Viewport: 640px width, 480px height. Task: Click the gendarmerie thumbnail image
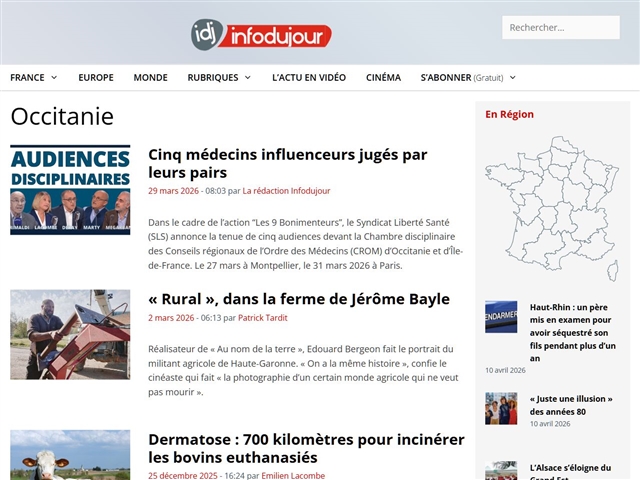[x=501, y=317]
